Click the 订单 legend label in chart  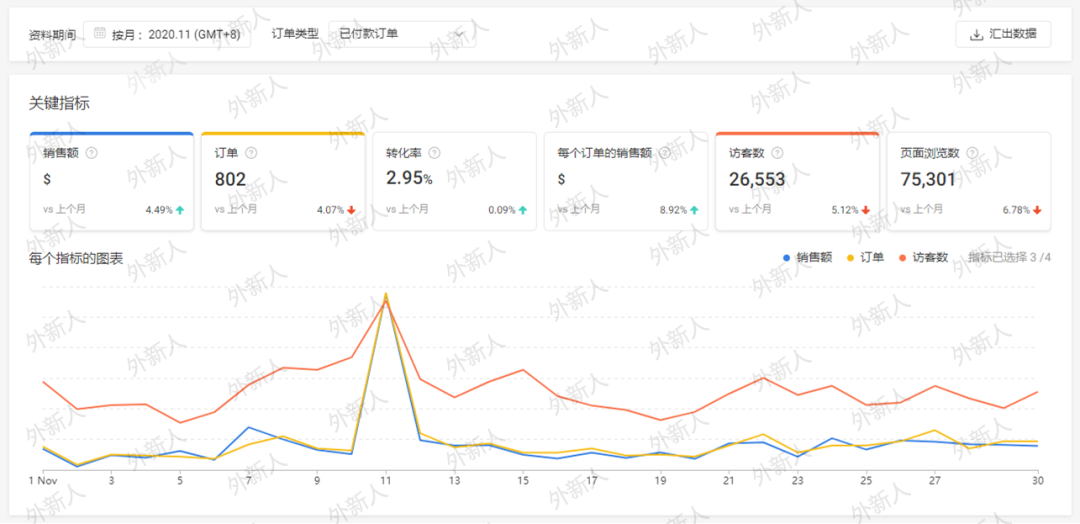pyautogui.click(x=873, y=258)
